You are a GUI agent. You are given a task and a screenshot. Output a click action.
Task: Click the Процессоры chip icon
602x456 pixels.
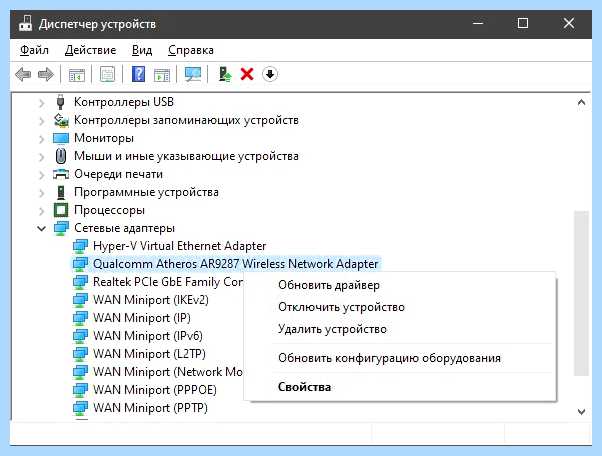click(x=61, y=210)
